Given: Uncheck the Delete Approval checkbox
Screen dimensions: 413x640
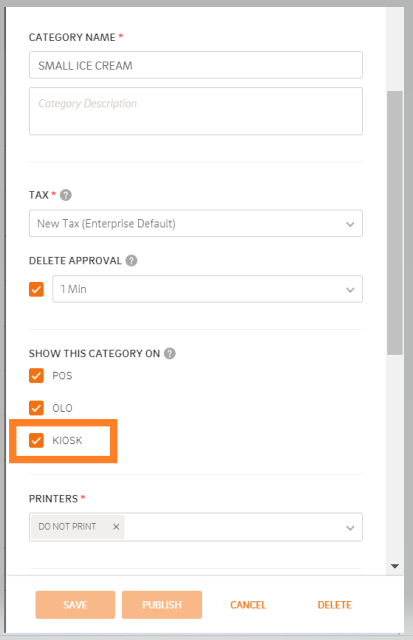Looking at the screenshot, I should pyautogui.click(x=36, y=289).
